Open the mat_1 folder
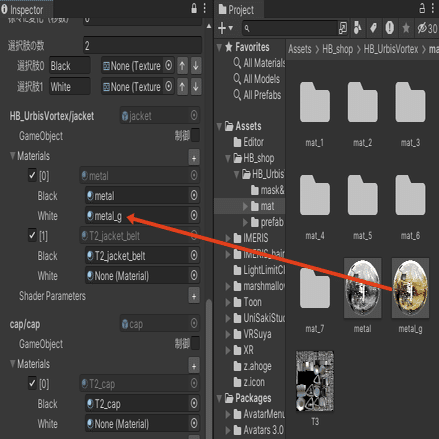 tap(315, 103)
